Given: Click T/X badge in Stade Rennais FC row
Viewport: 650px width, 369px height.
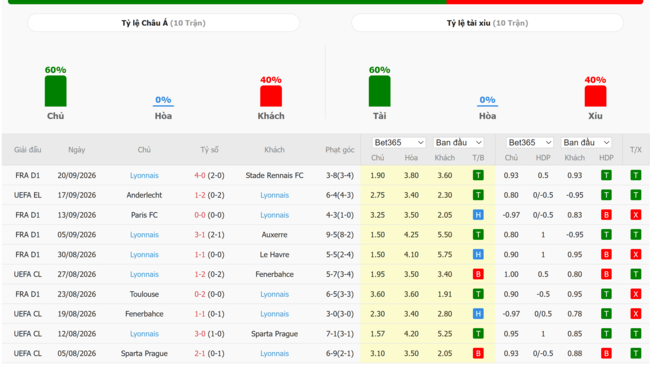Looking at the screenshot, I should click(635, 175).
